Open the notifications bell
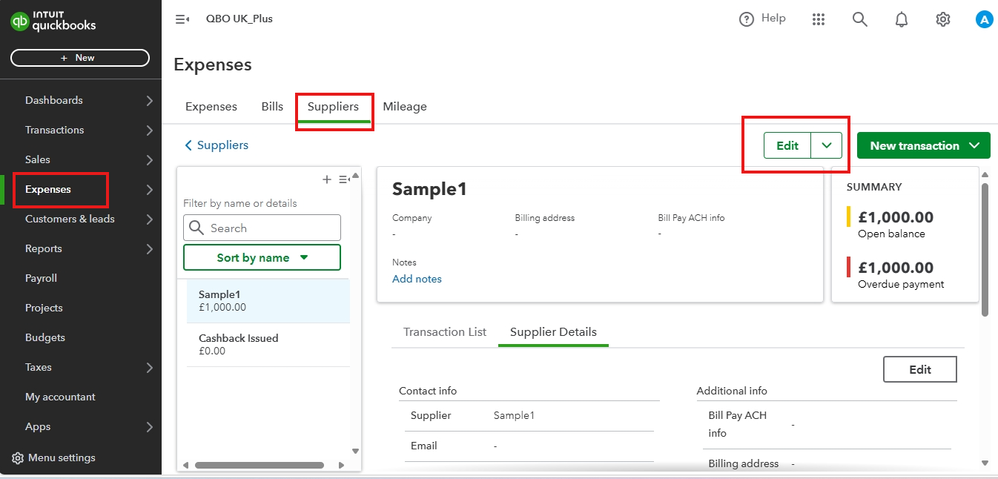The width and height of the screenshot is (998, 479). point(902,19)
